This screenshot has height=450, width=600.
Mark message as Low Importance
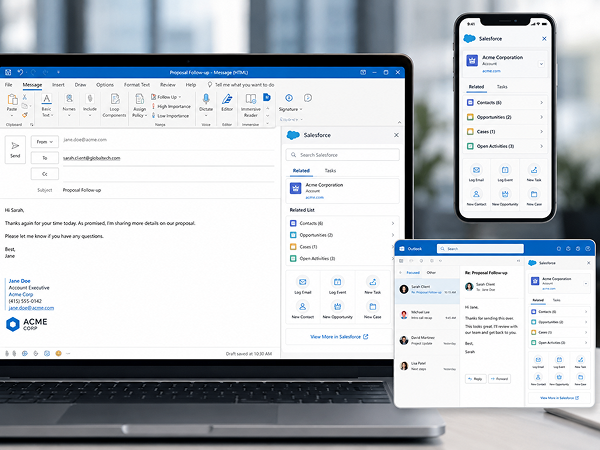(x=170, y=116)
